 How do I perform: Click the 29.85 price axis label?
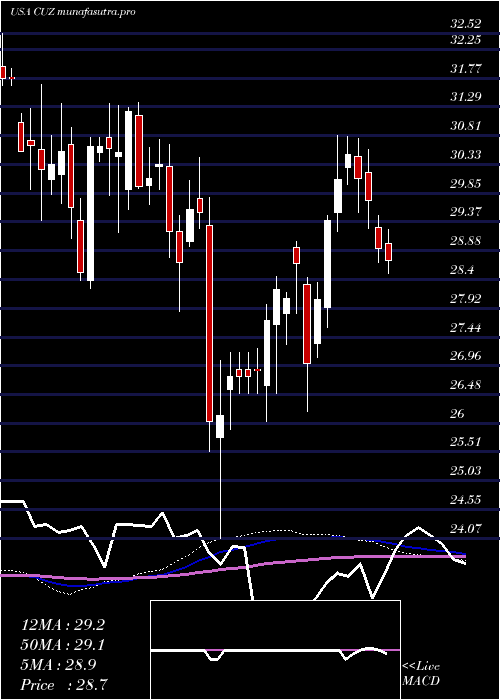click(466, 183)
